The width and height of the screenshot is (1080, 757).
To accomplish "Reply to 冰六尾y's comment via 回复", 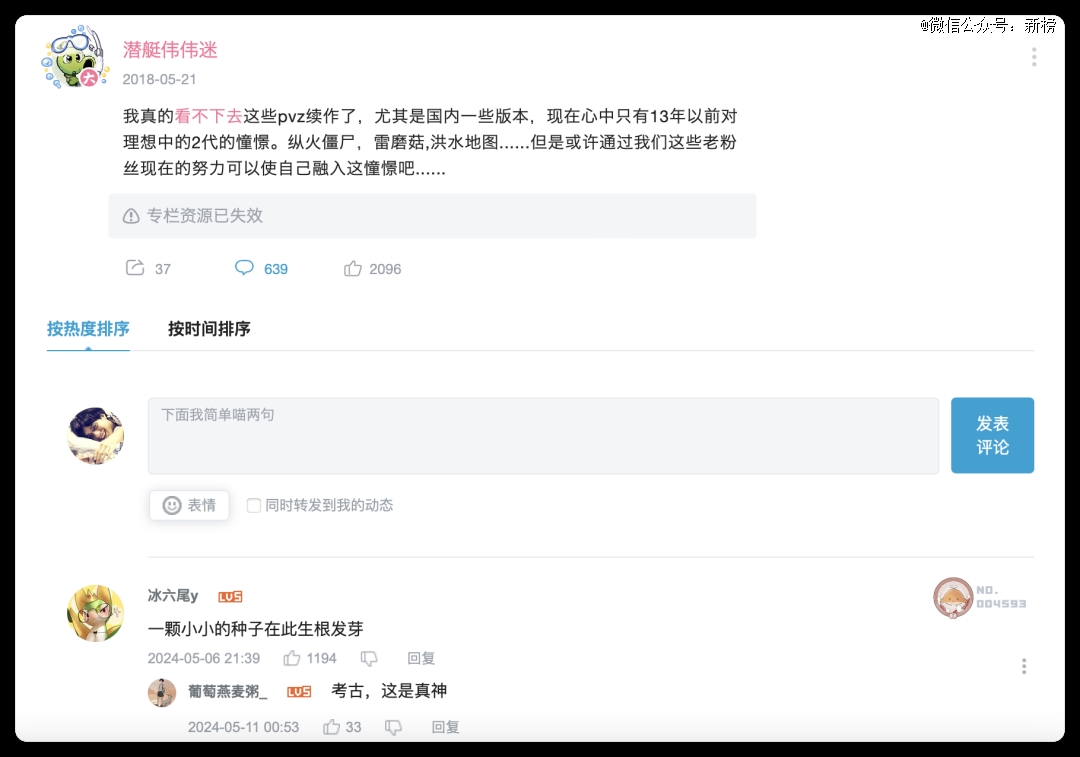I will [421, 659].
